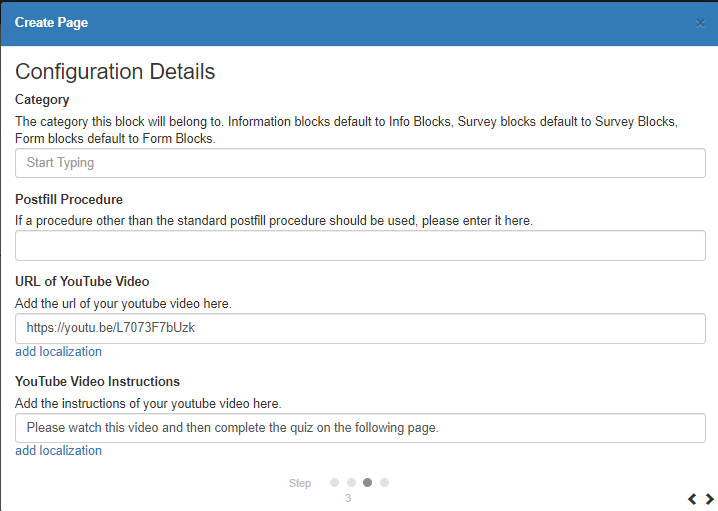Click into the Postfill Procedure input
The image size is (718, 511).
pyautogui.click(x=360, y=246)
